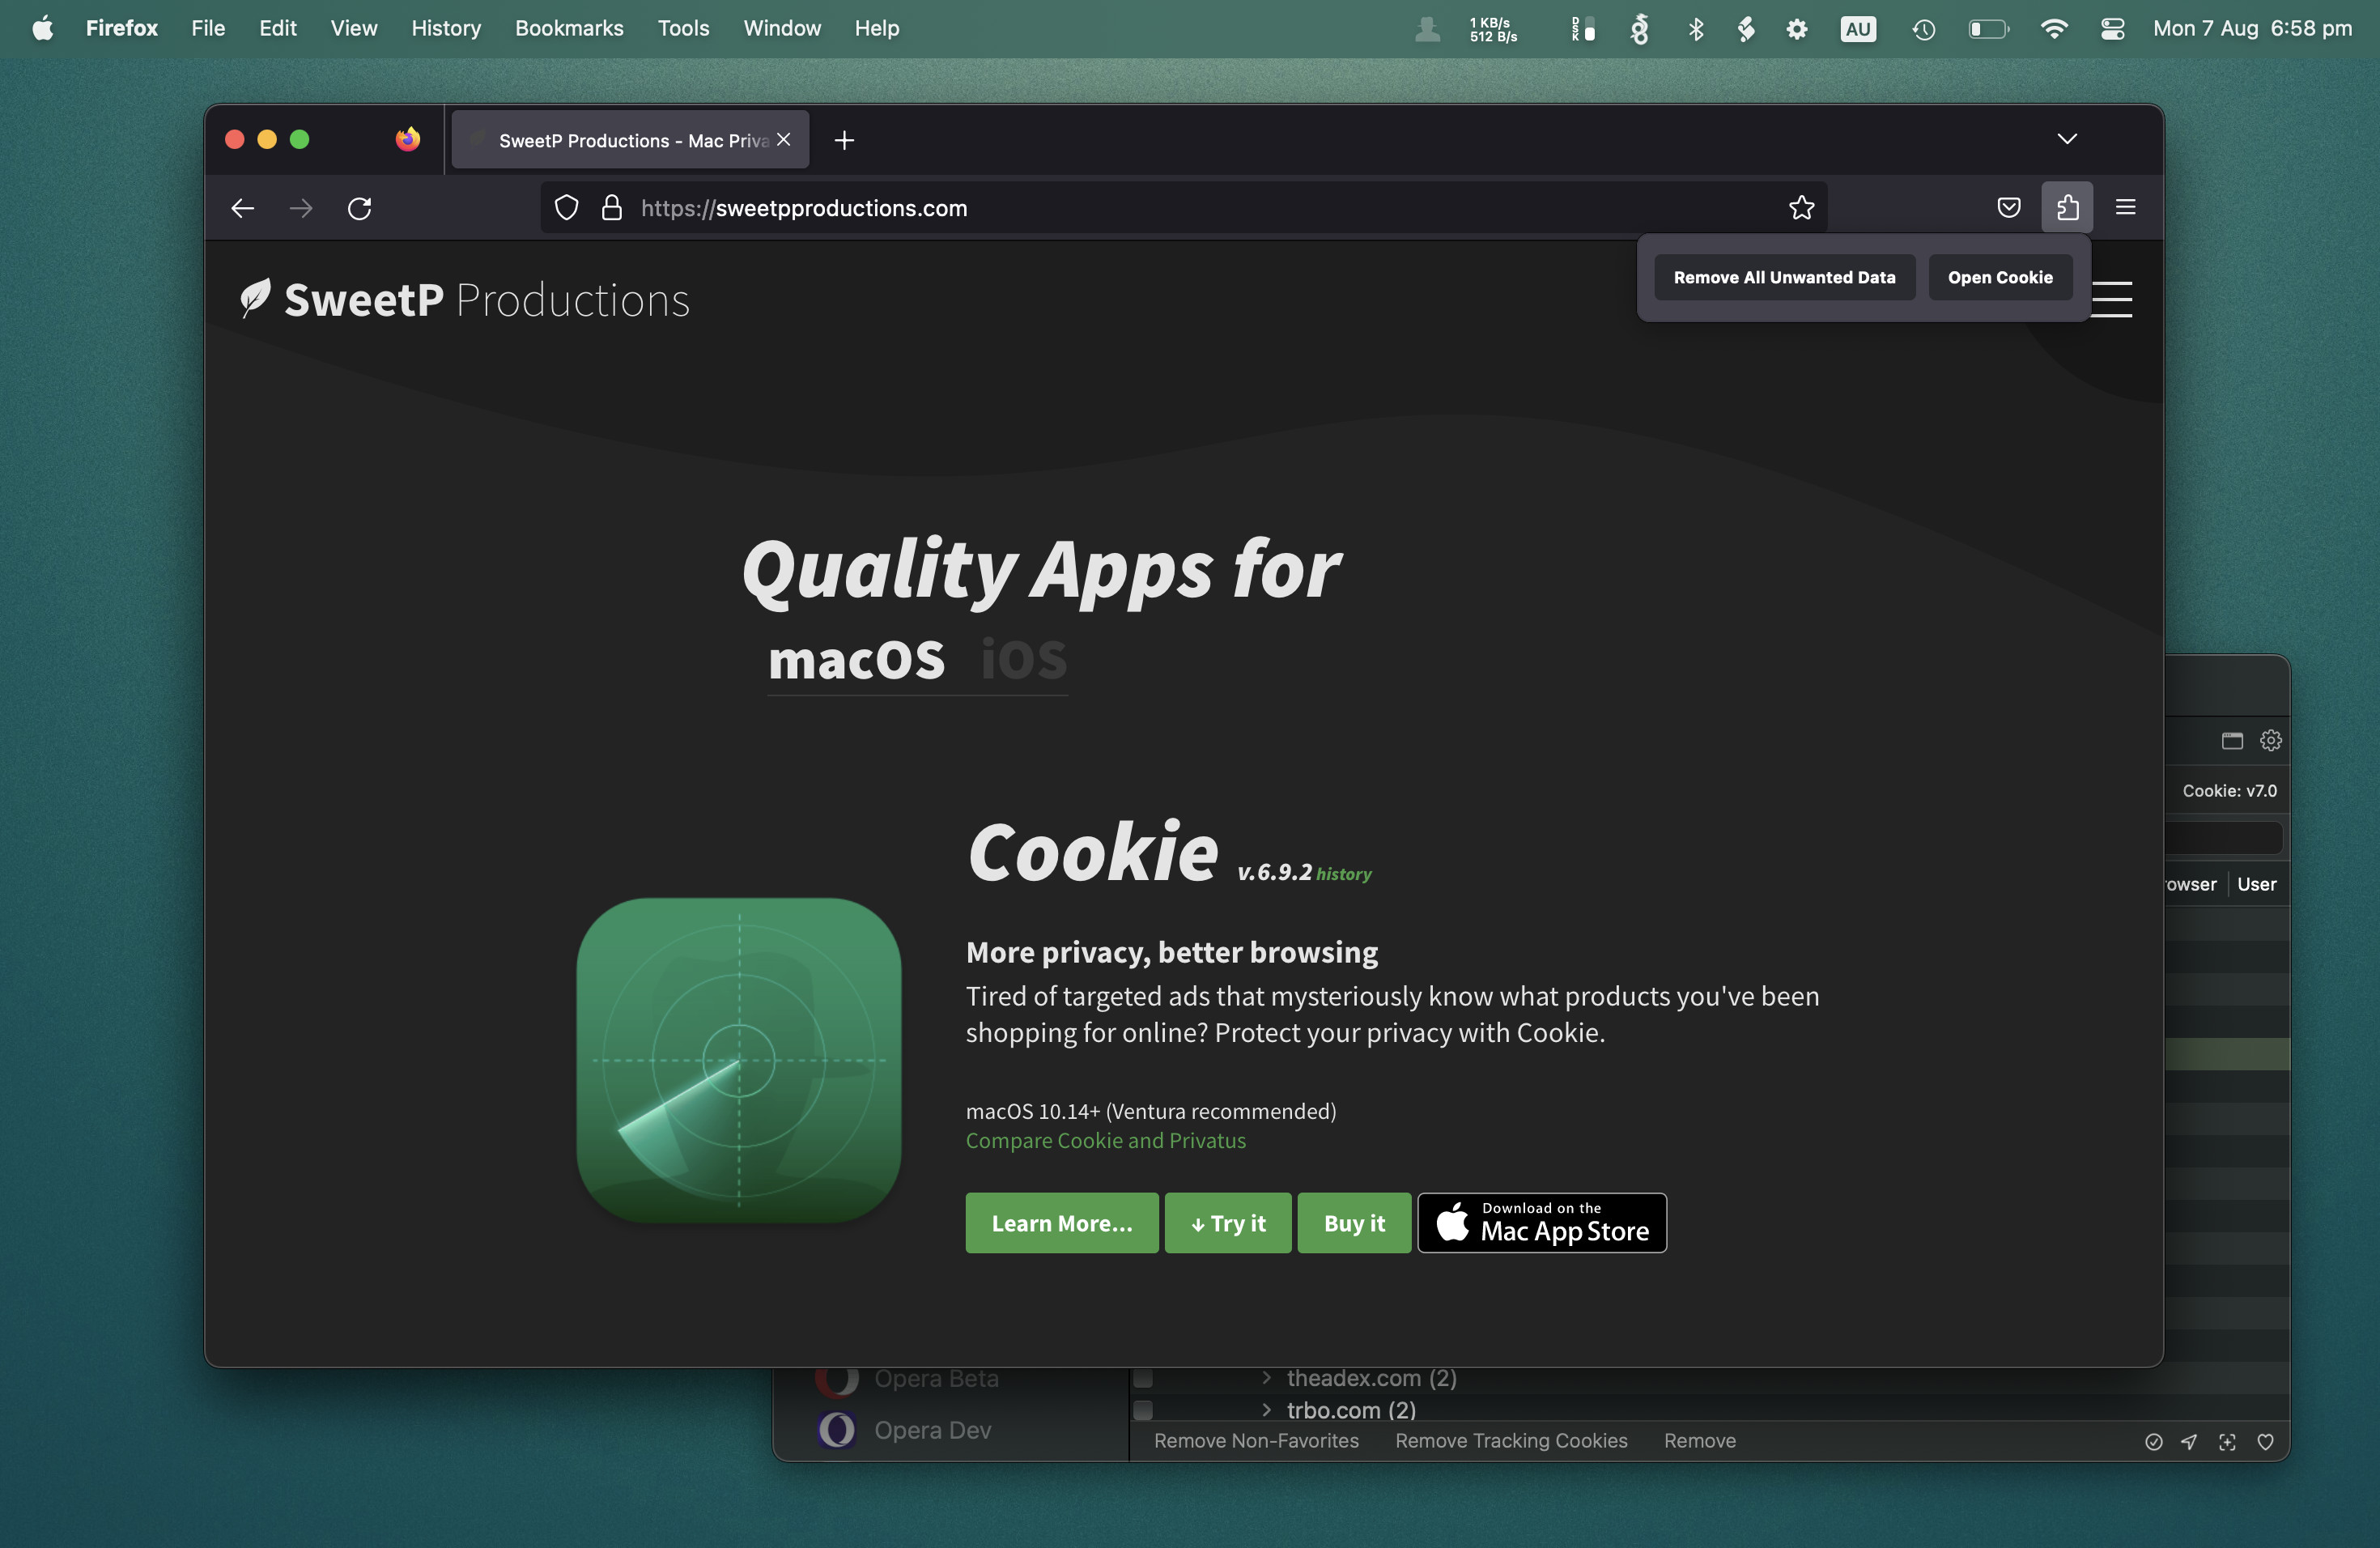
Task: Reload the current page
Action: [x=359, y=208]
